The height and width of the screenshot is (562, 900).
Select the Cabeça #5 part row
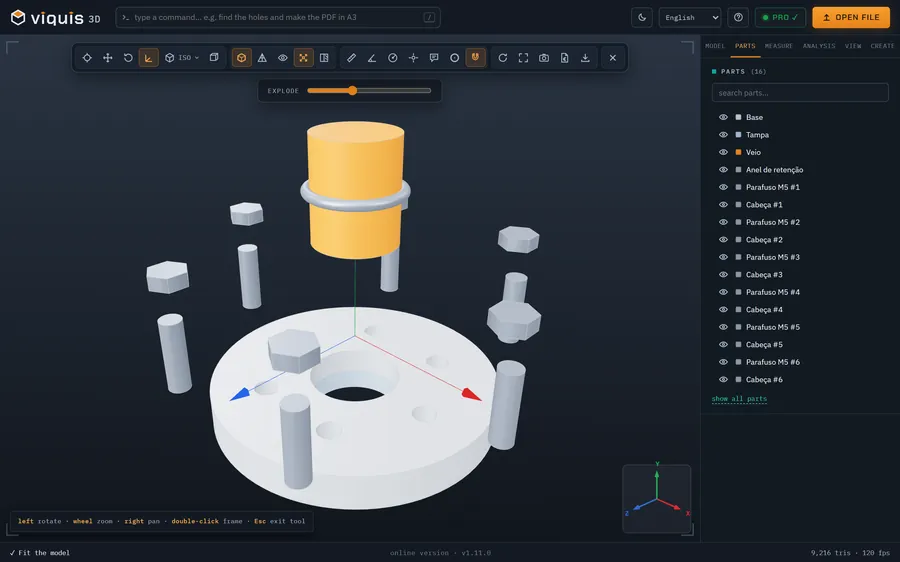[x=800, y=345]
